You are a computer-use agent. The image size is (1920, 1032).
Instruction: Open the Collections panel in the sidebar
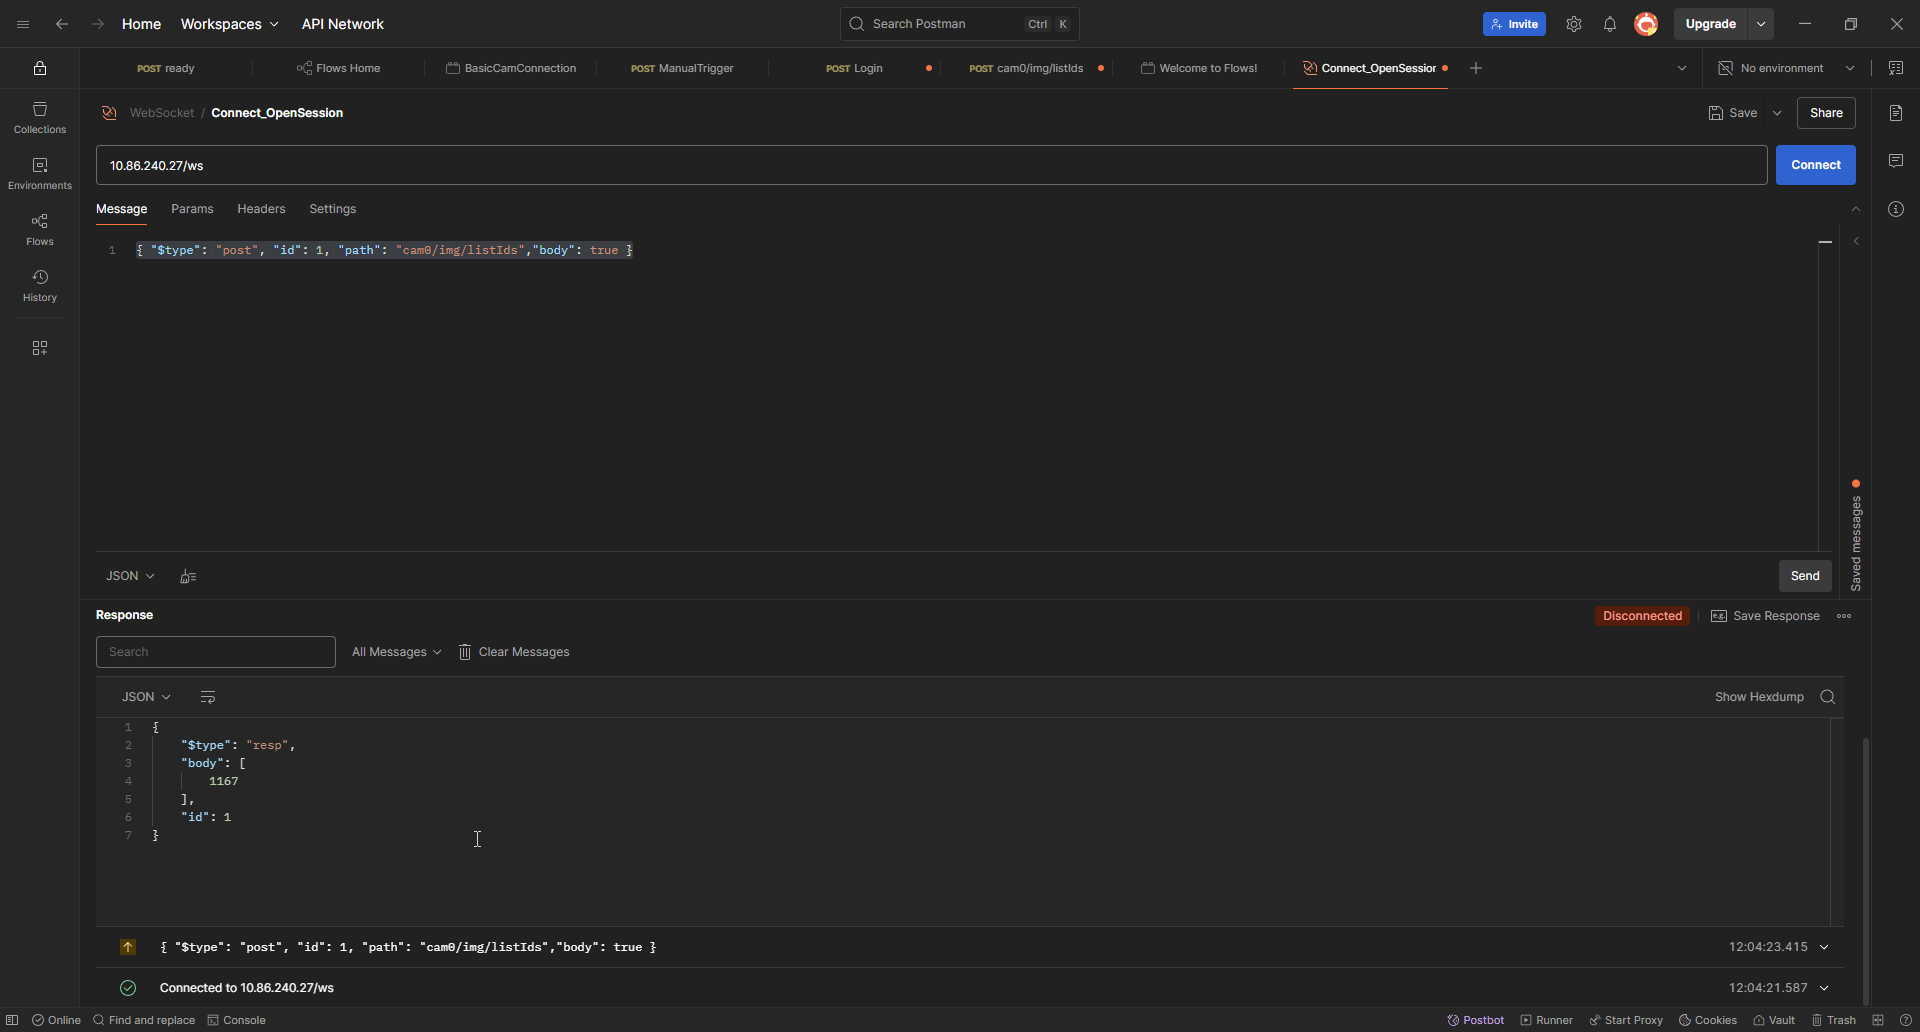(39, 117)
